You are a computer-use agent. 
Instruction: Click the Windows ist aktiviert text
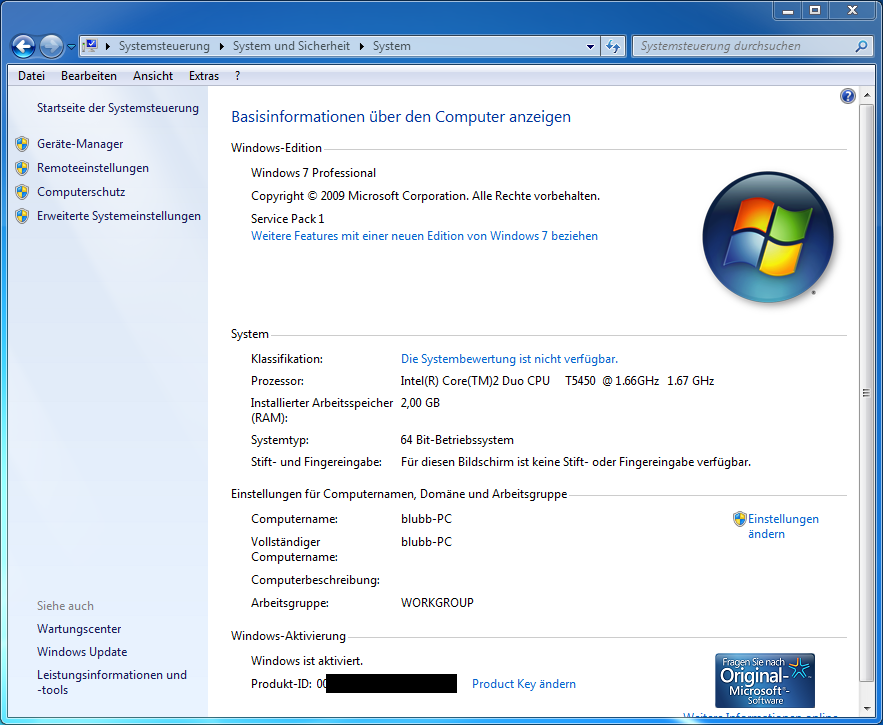click(307, 661)
